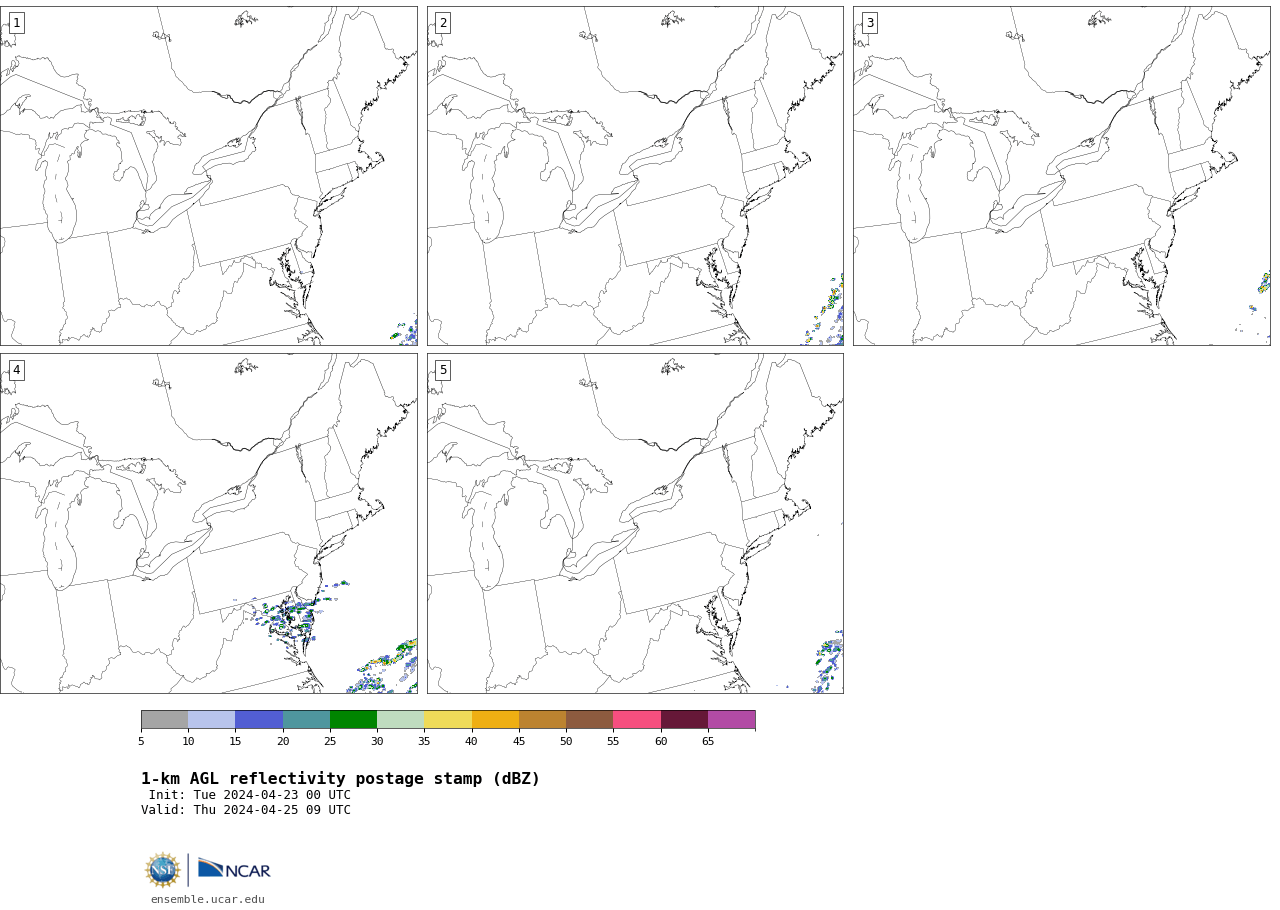Click the tan 45-50 dBZ swatch
Image resolution: width=1280 pixels, height=910 pixels.
click(x=542, y=720)
